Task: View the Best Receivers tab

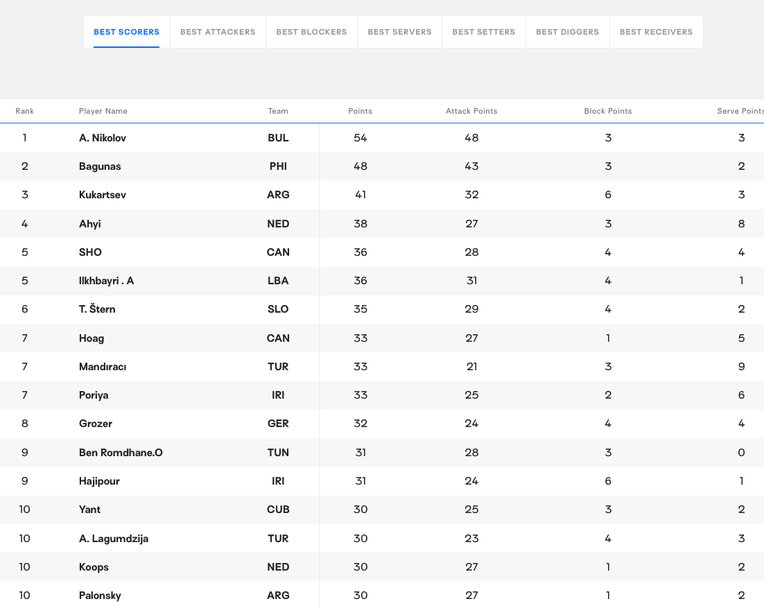Action: tap(655, 32)
